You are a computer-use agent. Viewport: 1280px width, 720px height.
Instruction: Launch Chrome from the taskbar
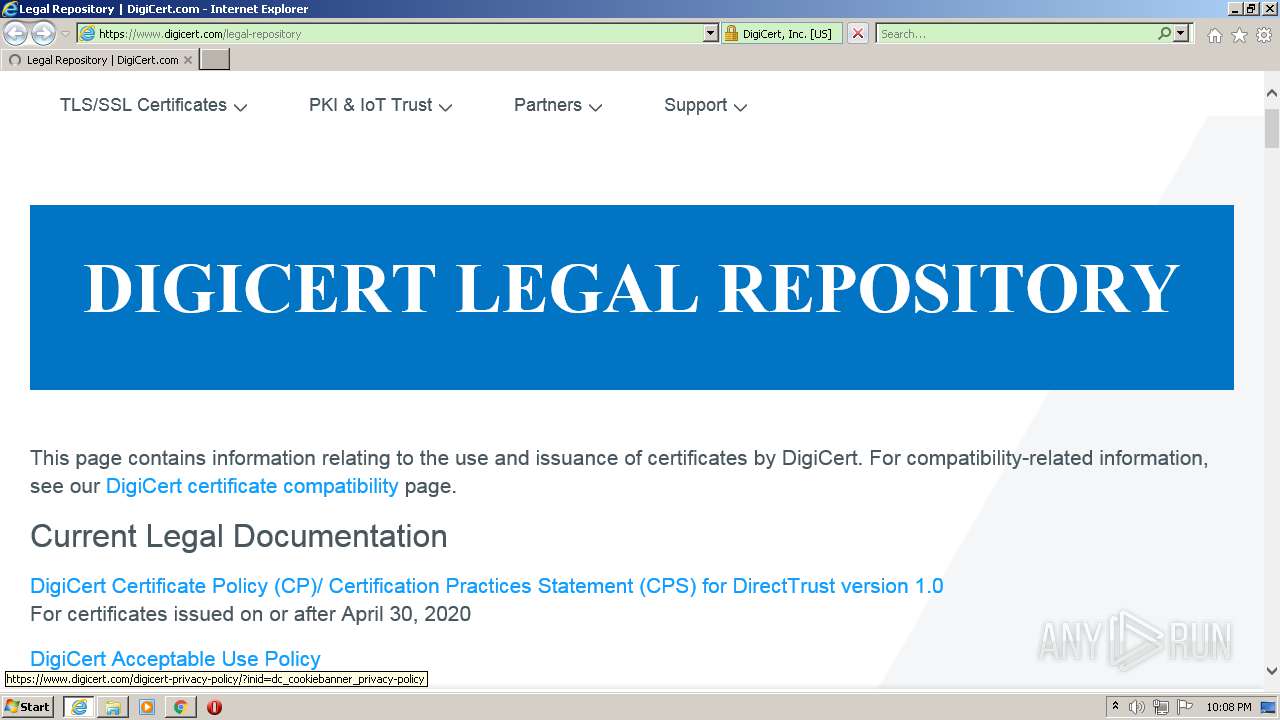click(x=180, y=707)
